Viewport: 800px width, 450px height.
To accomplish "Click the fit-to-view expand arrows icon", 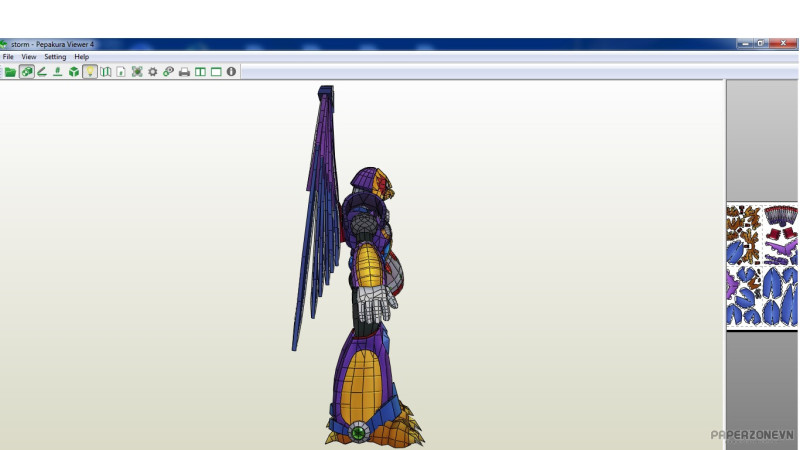I will click(x=137, y=72).
